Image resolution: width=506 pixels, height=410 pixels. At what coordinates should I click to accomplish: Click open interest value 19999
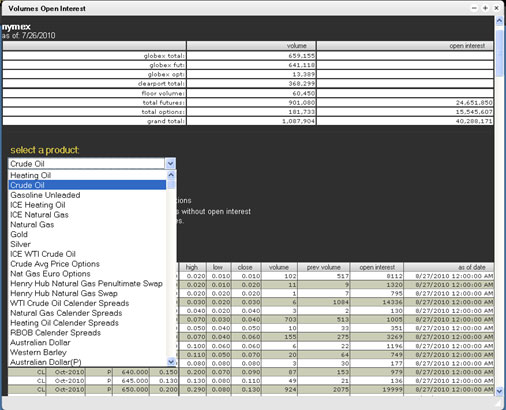coord(394,389)
